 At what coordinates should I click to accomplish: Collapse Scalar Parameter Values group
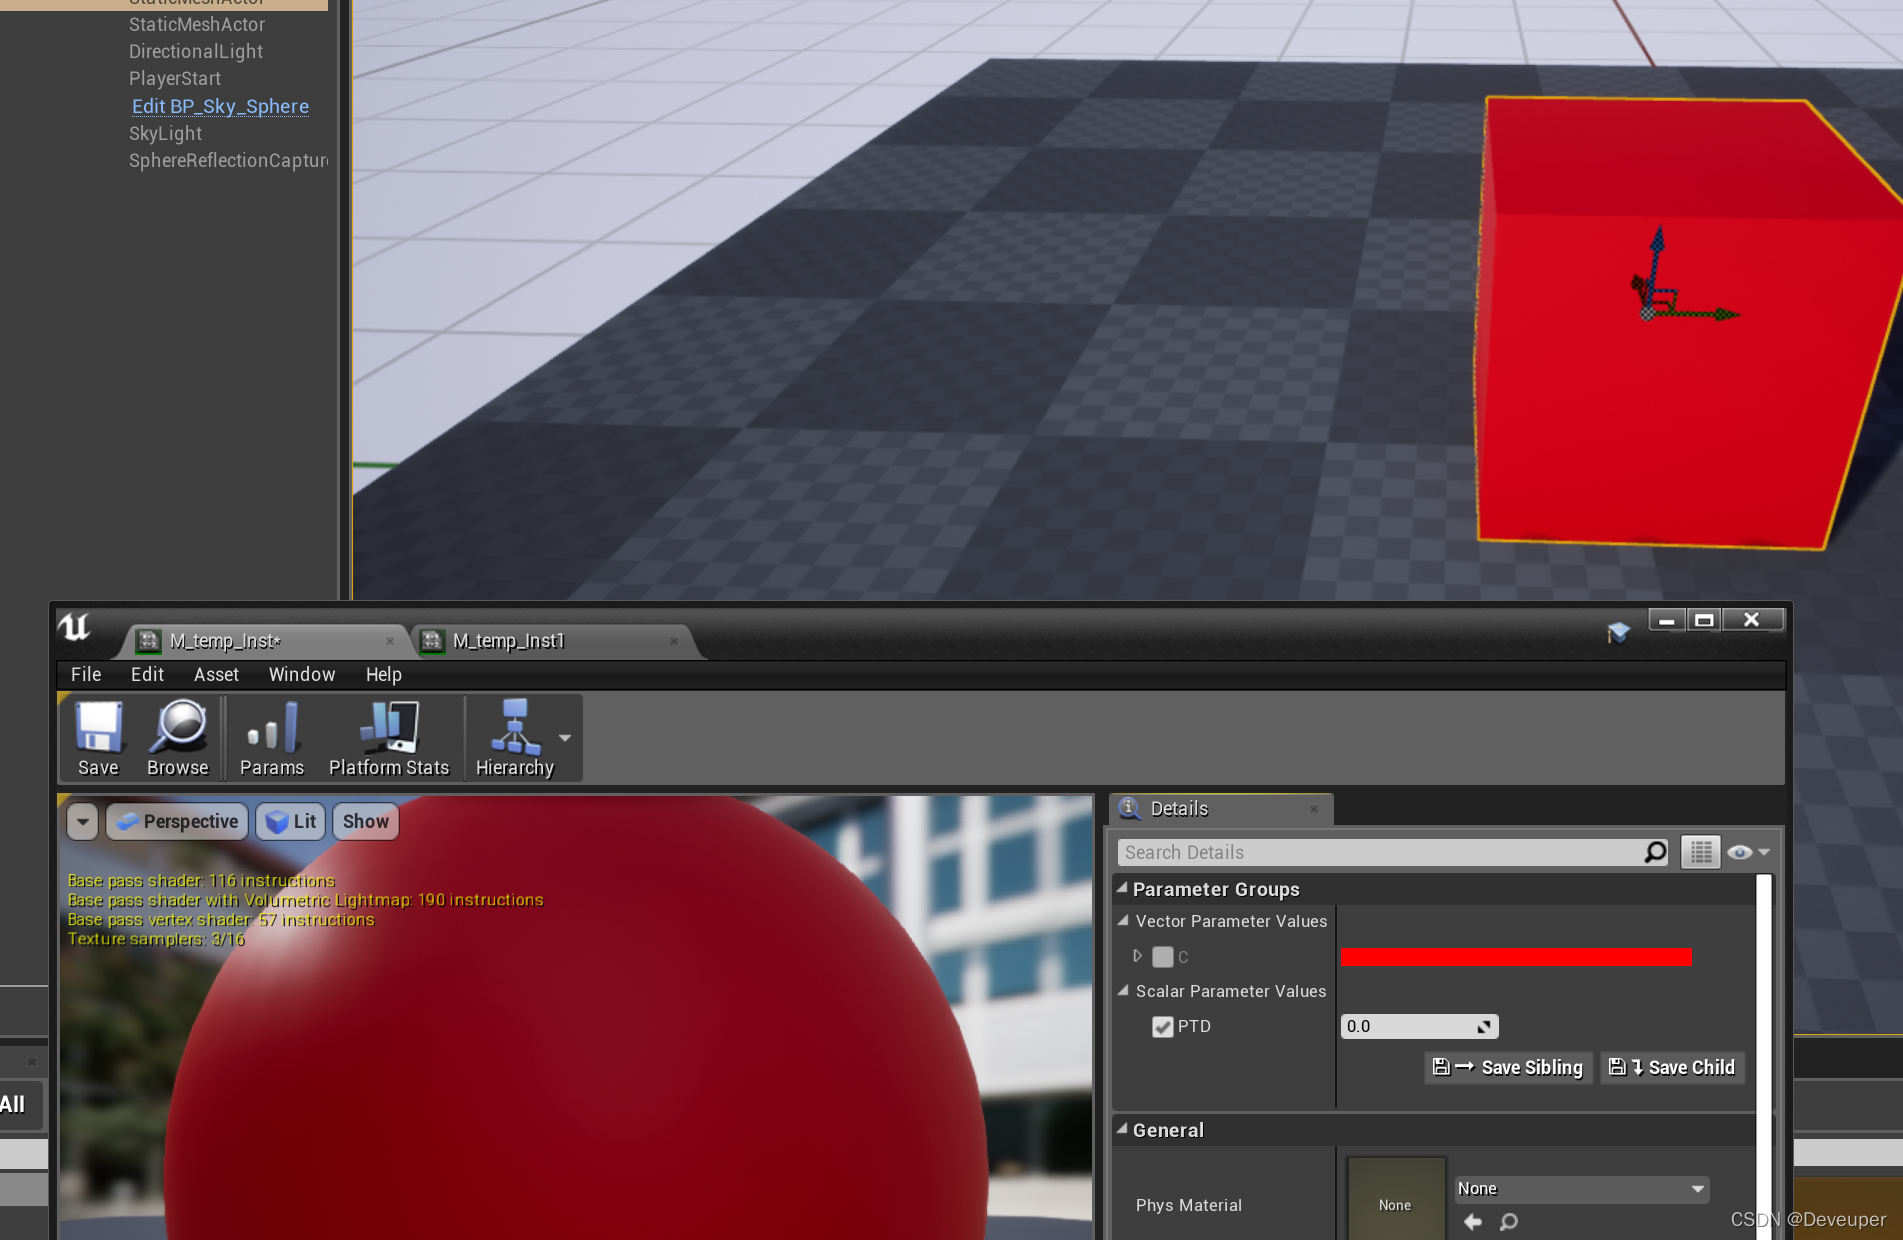click(1123, 990)
